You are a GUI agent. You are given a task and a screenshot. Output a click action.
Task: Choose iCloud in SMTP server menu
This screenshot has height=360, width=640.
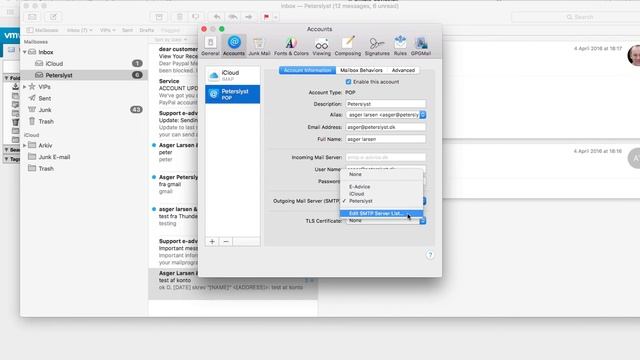coord(381,194)
